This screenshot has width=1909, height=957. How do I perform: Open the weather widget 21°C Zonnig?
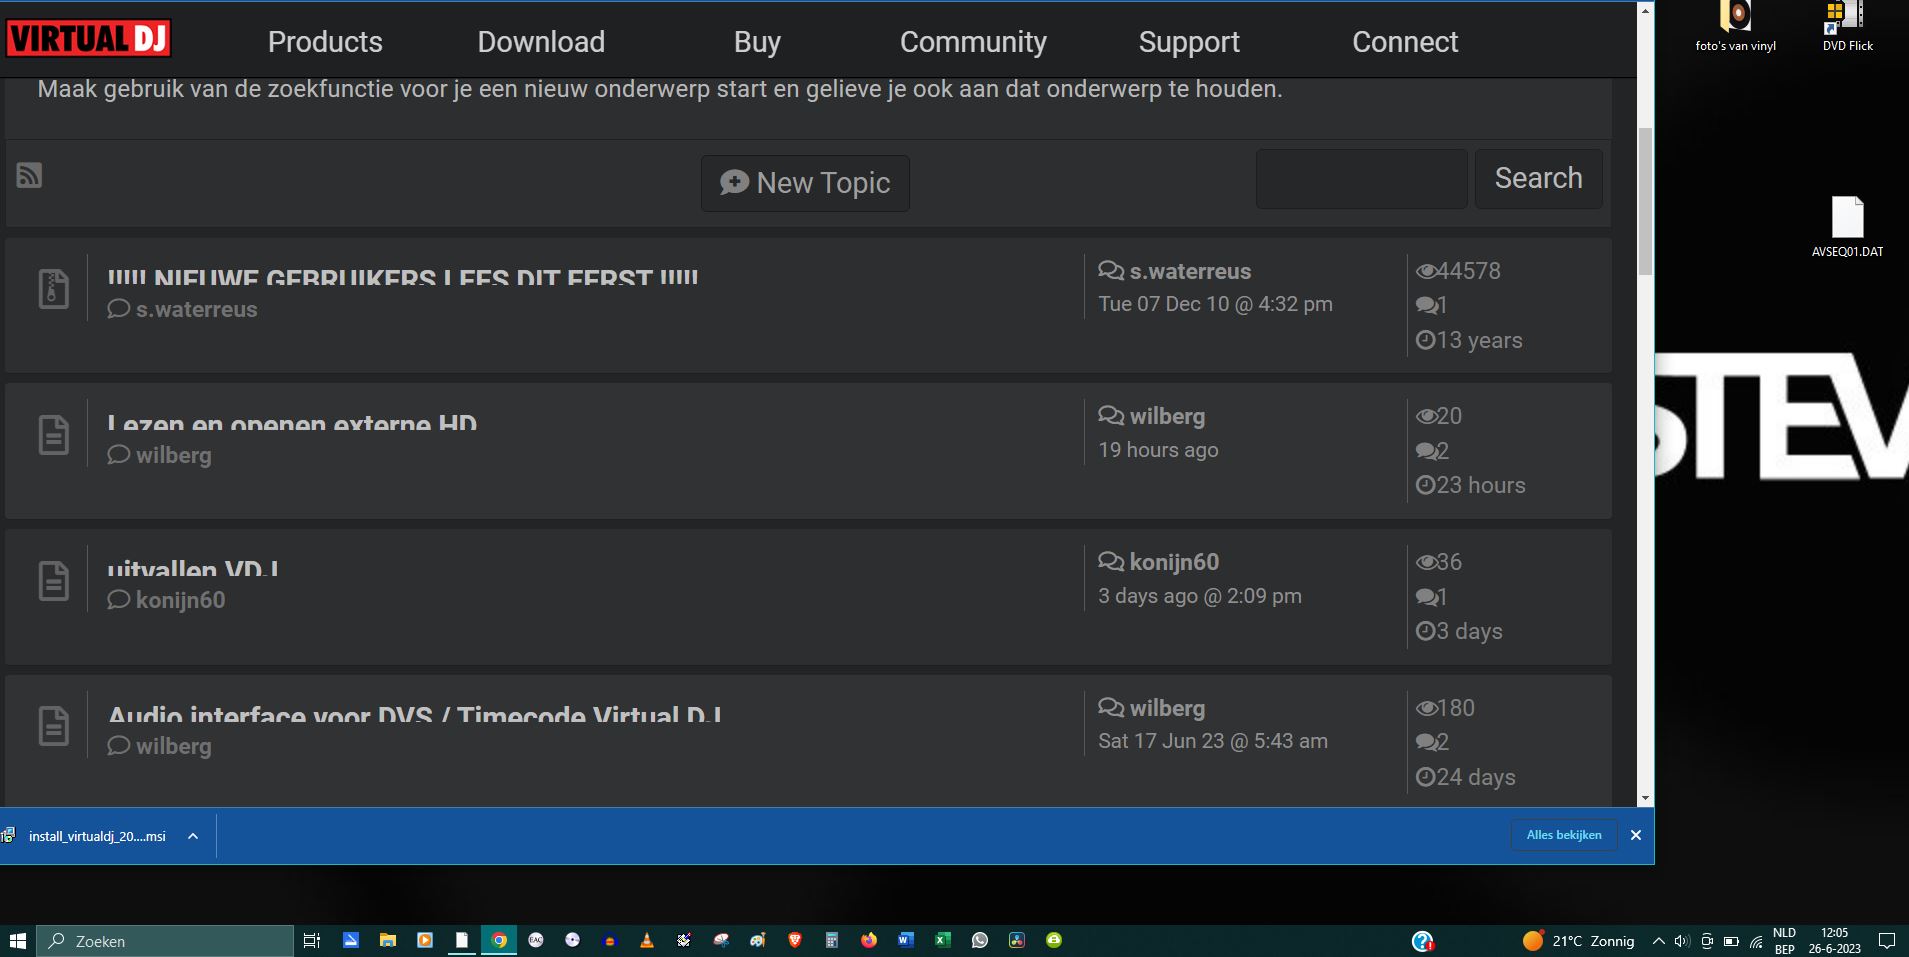click(1579, 941)
